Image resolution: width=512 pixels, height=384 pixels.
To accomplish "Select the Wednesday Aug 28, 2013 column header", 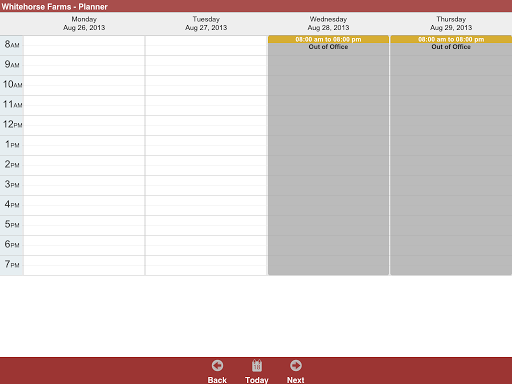I will (x=328, y=23).
